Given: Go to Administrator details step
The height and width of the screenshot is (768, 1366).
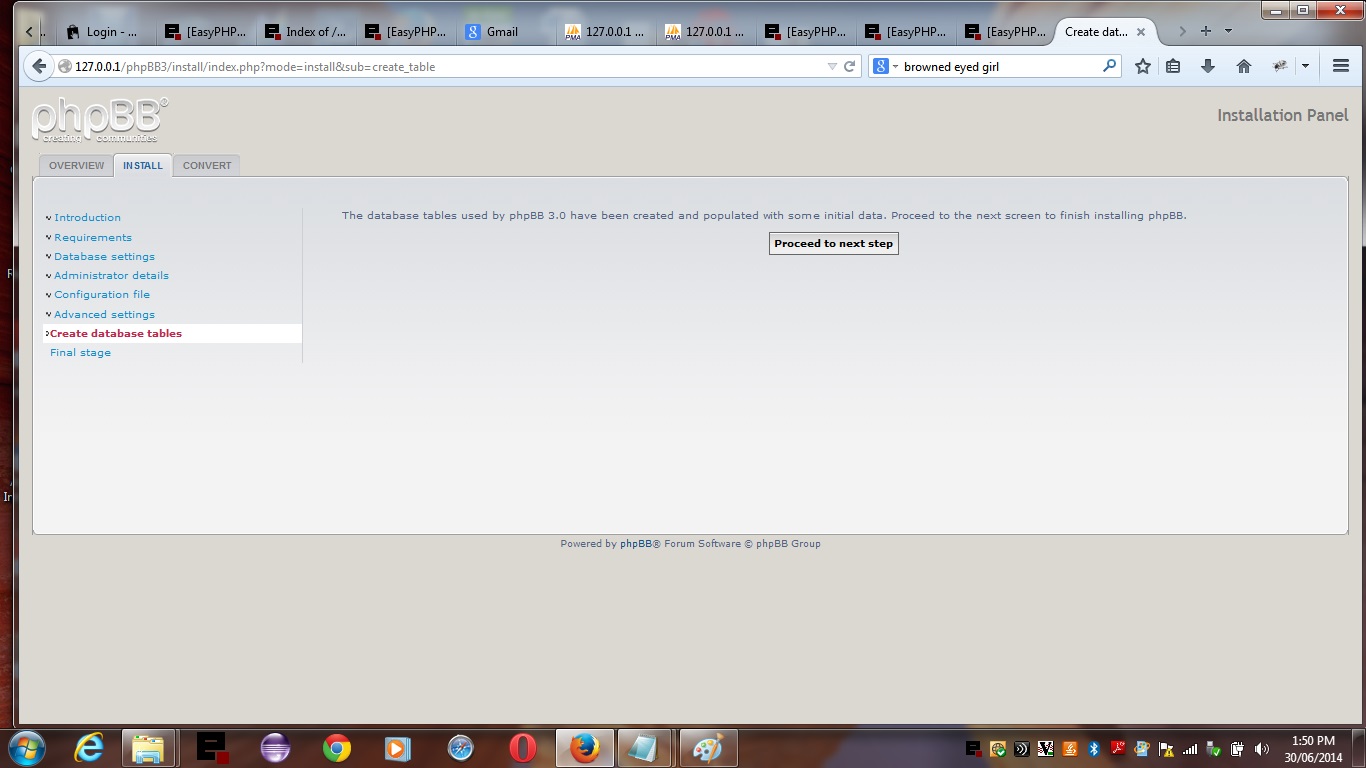Looking at the screenshot, I should pos(111,275).
